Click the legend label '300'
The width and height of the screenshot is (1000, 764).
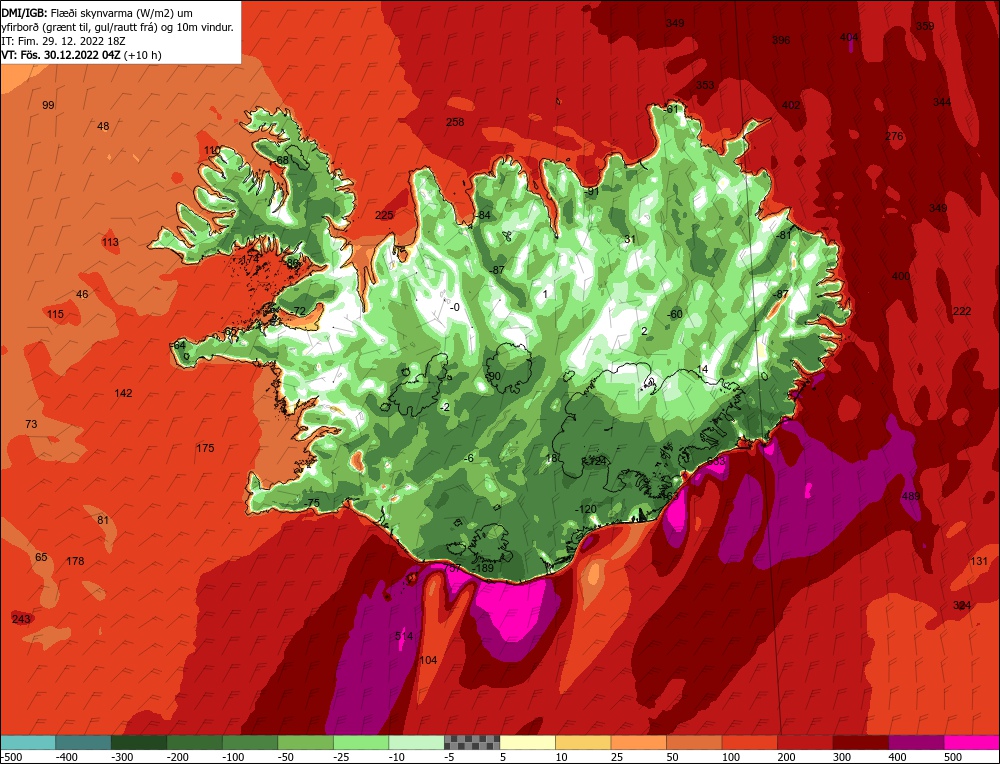tap(842, 757)
